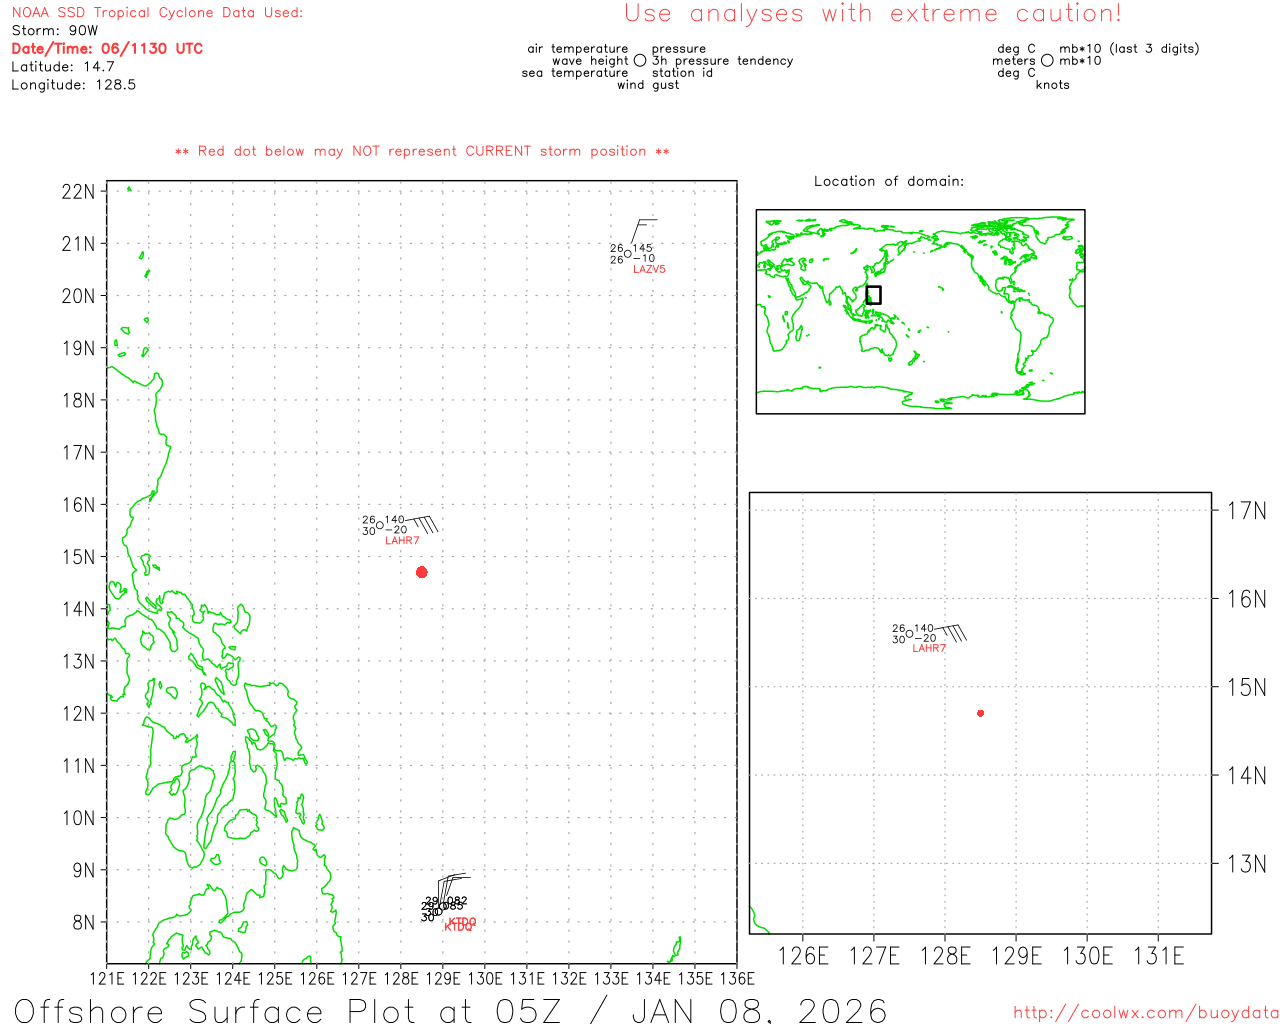Image resolution: width=1280 pixels, height=1024 pixels.
Task: Click the 22N latitude axis label
Action: pyautogui.click(x=78, y=192)
